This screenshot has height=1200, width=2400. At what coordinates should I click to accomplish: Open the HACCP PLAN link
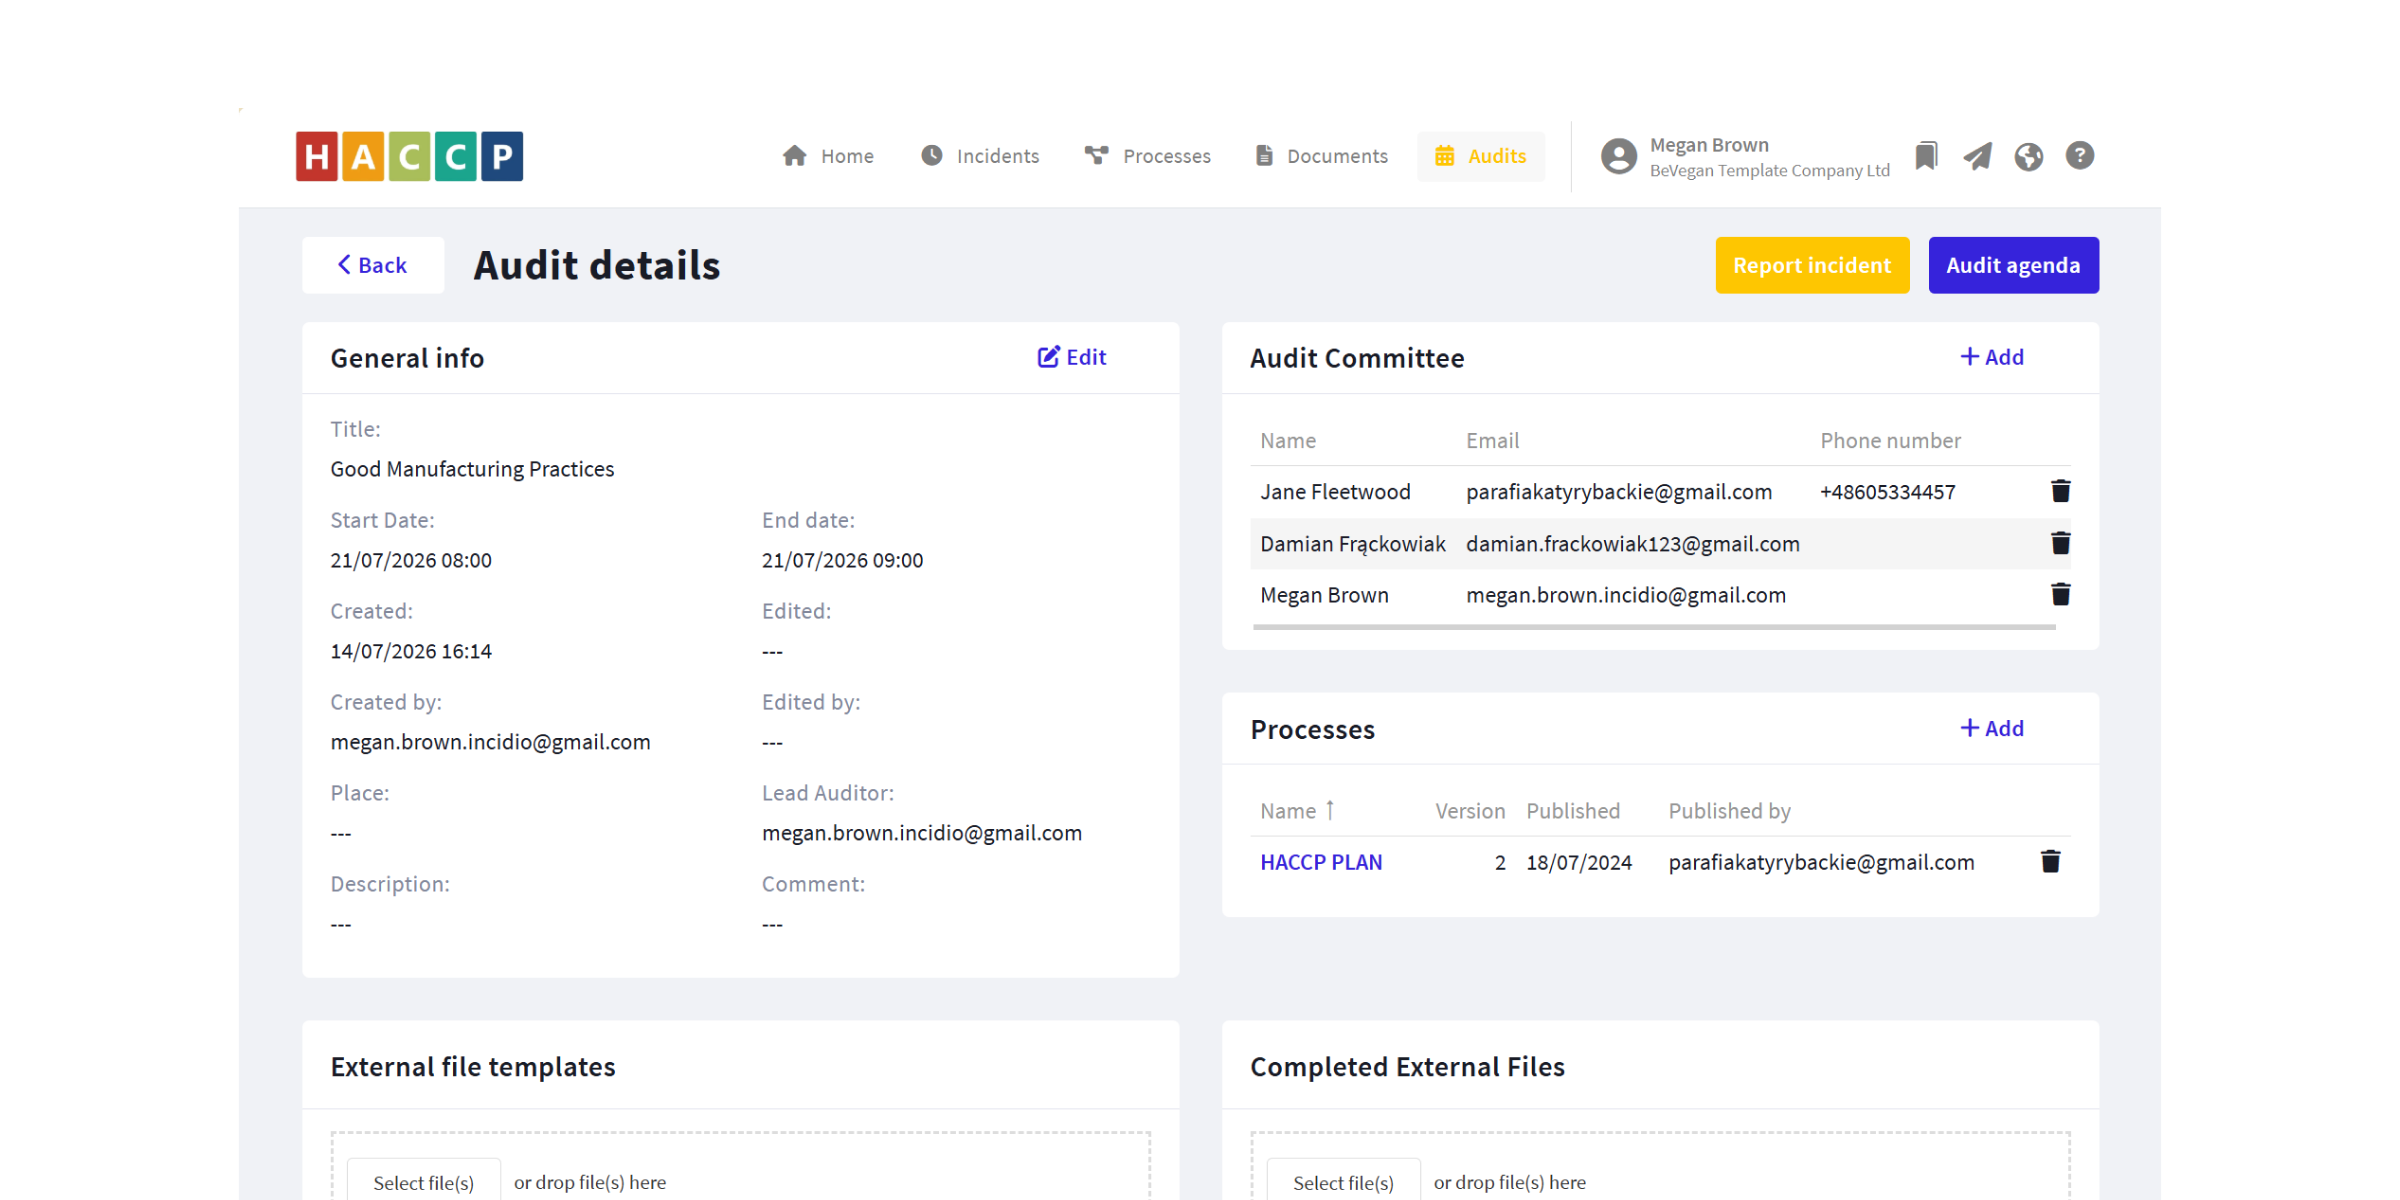(1321, 862)
